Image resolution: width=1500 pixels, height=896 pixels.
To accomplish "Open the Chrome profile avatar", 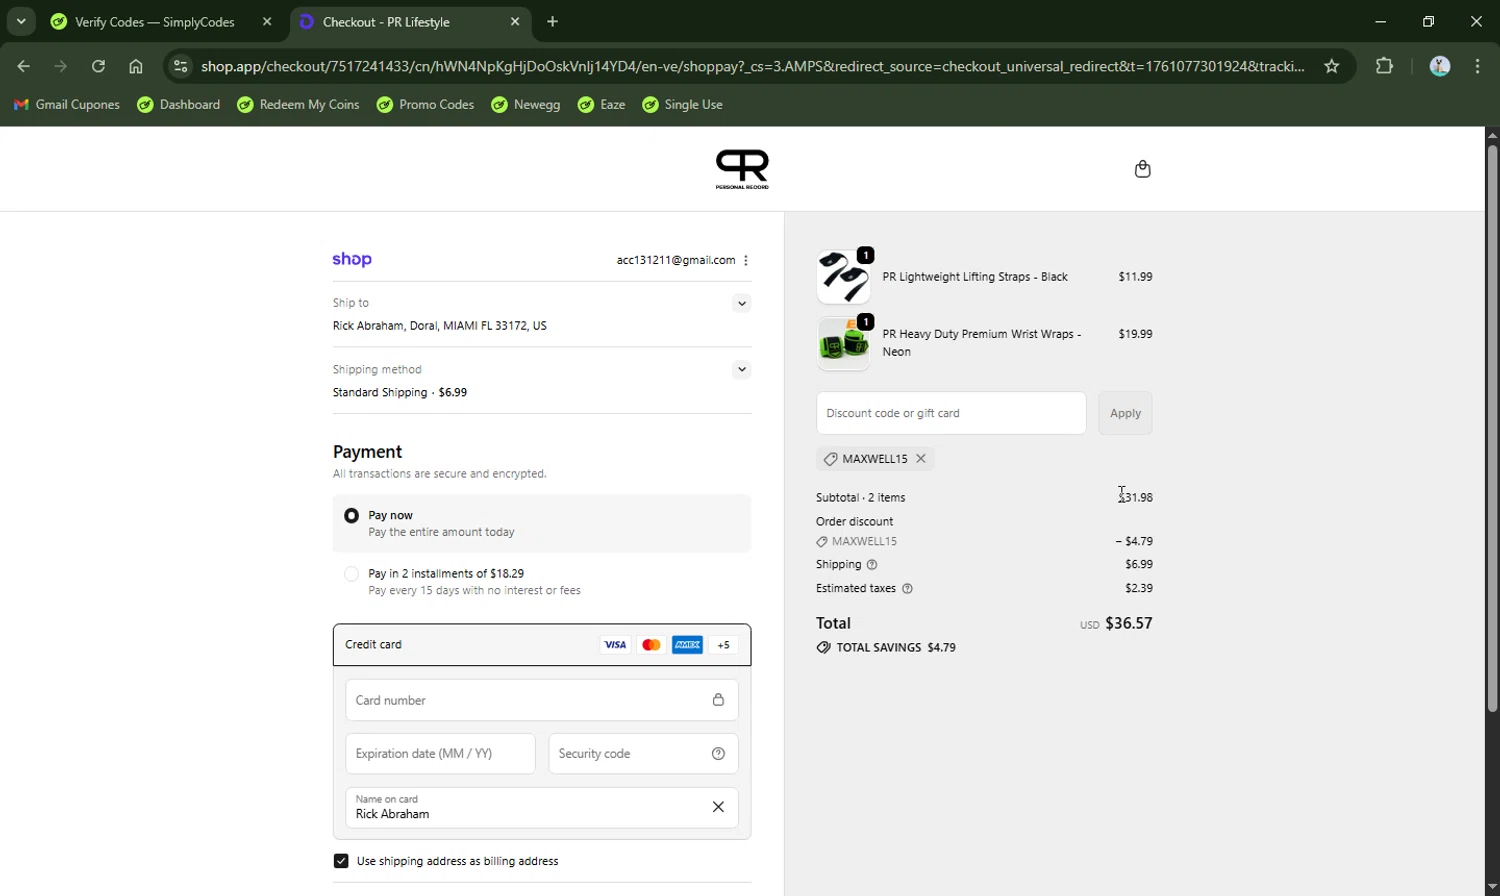I will pyautogui.click(x=1440, y=66).
